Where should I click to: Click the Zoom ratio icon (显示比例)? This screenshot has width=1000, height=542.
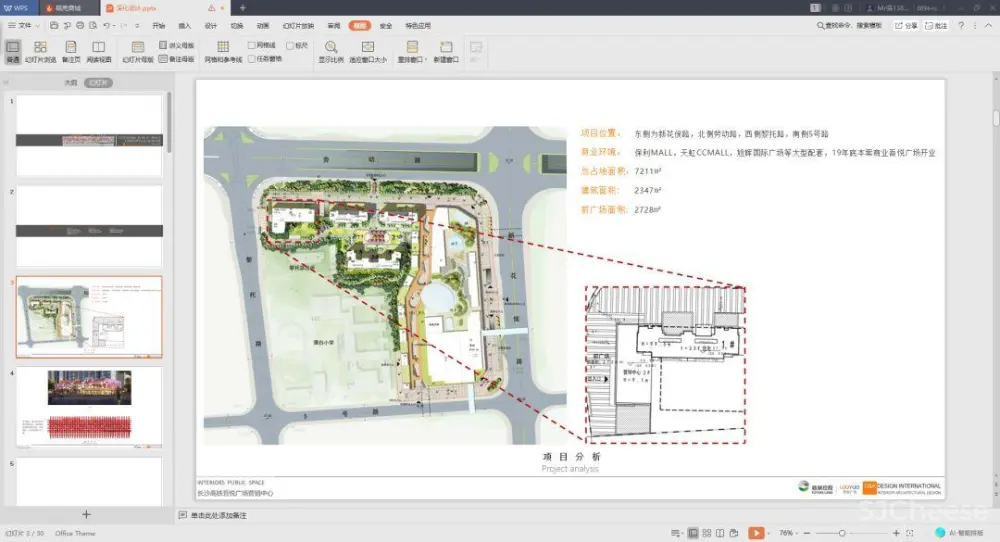pyautogui.click(x=330, y=51)
